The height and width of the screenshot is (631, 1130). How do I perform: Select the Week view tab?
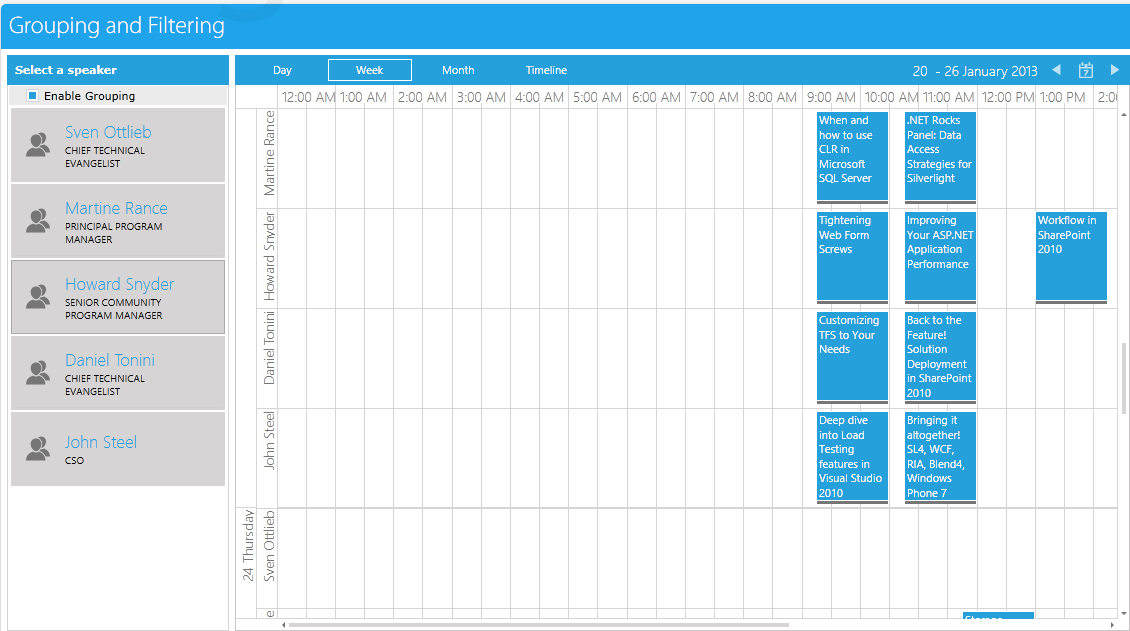pos(370,70)
